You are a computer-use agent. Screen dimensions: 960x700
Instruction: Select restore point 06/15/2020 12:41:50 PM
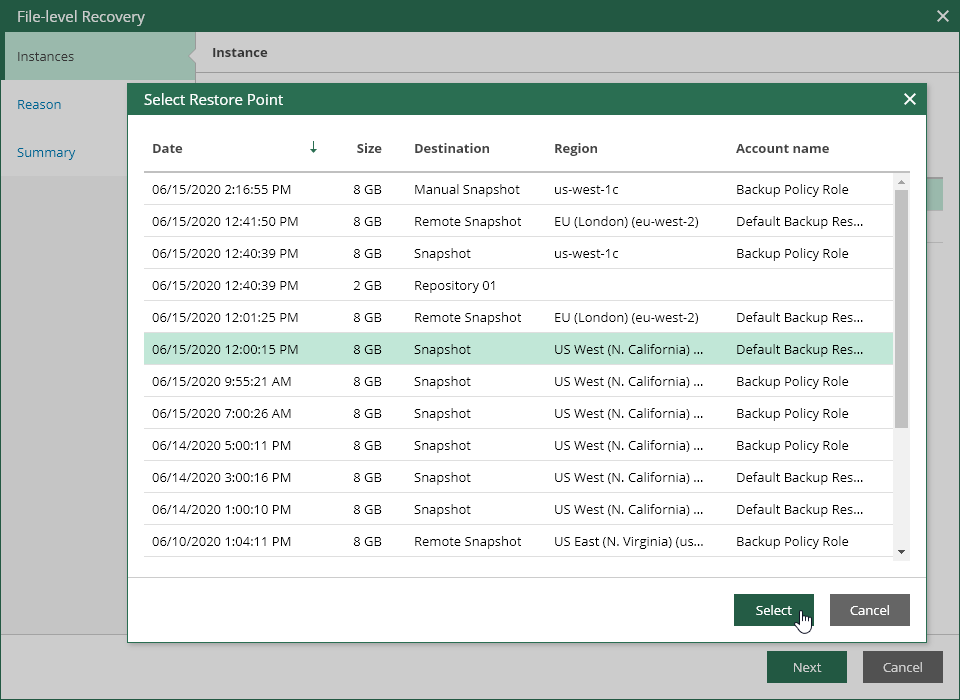coord(518,221)
